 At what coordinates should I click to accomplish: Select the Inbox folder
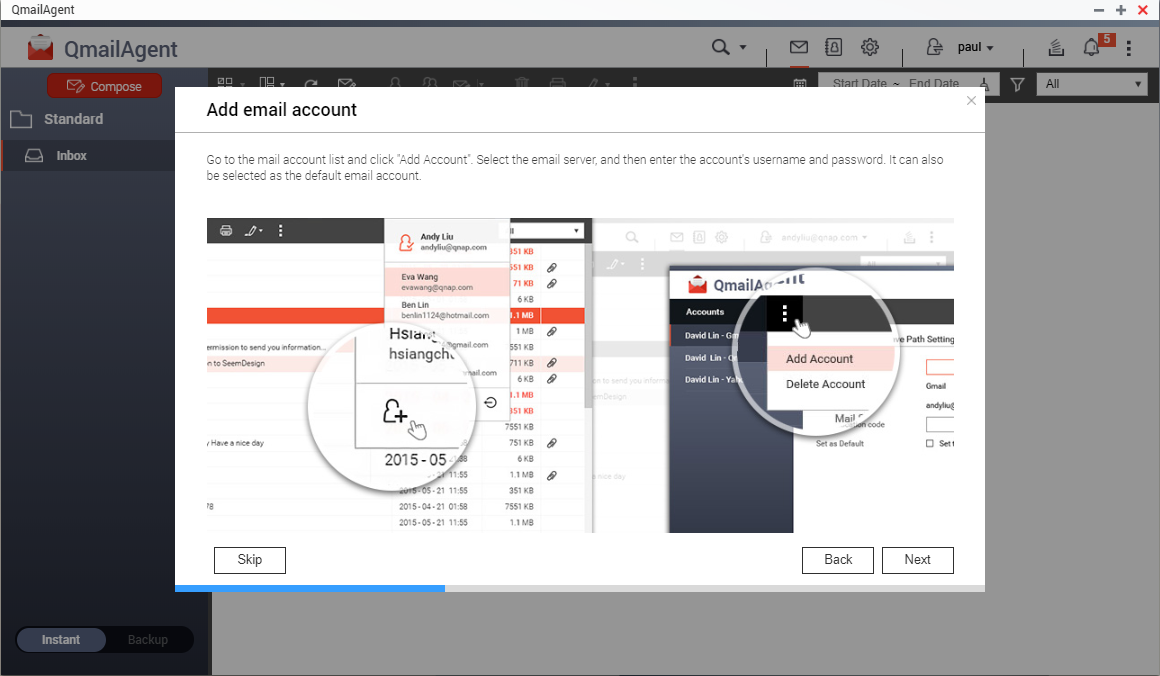click(x=72, y=156)
